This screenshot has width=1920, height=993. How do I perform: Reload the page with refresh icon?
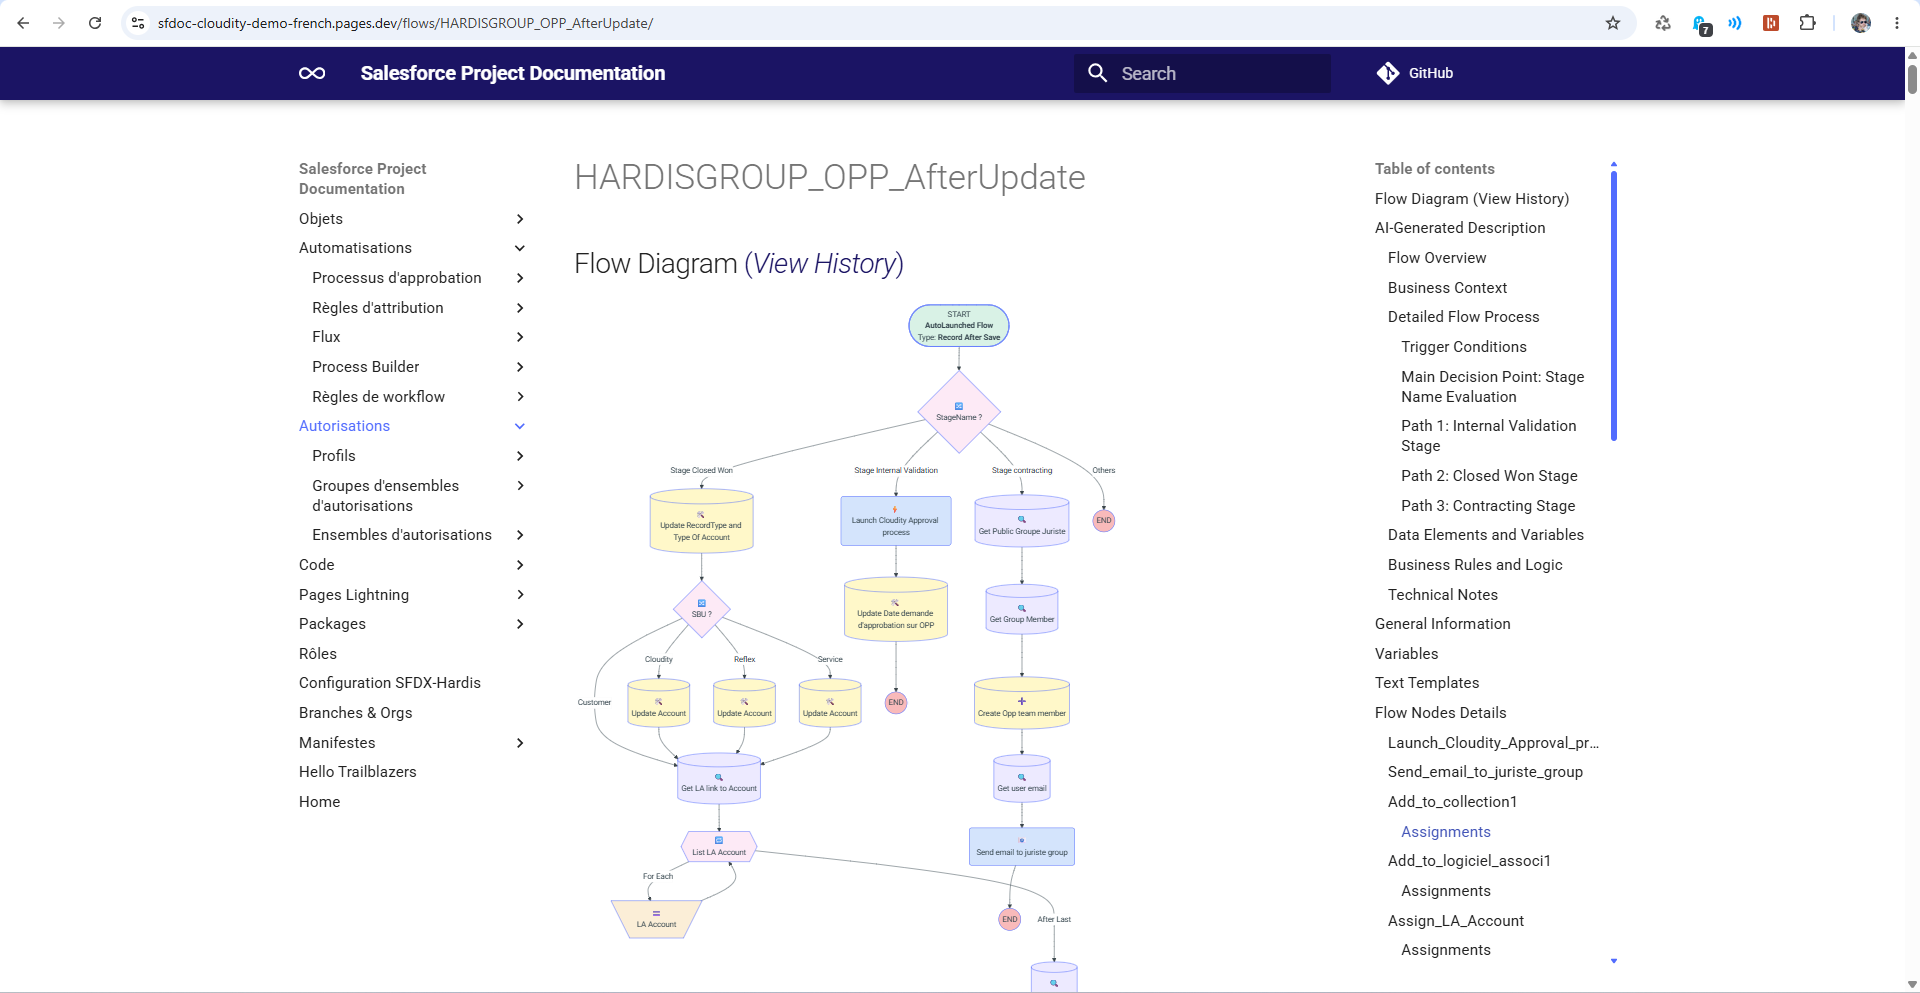point(95,23)
